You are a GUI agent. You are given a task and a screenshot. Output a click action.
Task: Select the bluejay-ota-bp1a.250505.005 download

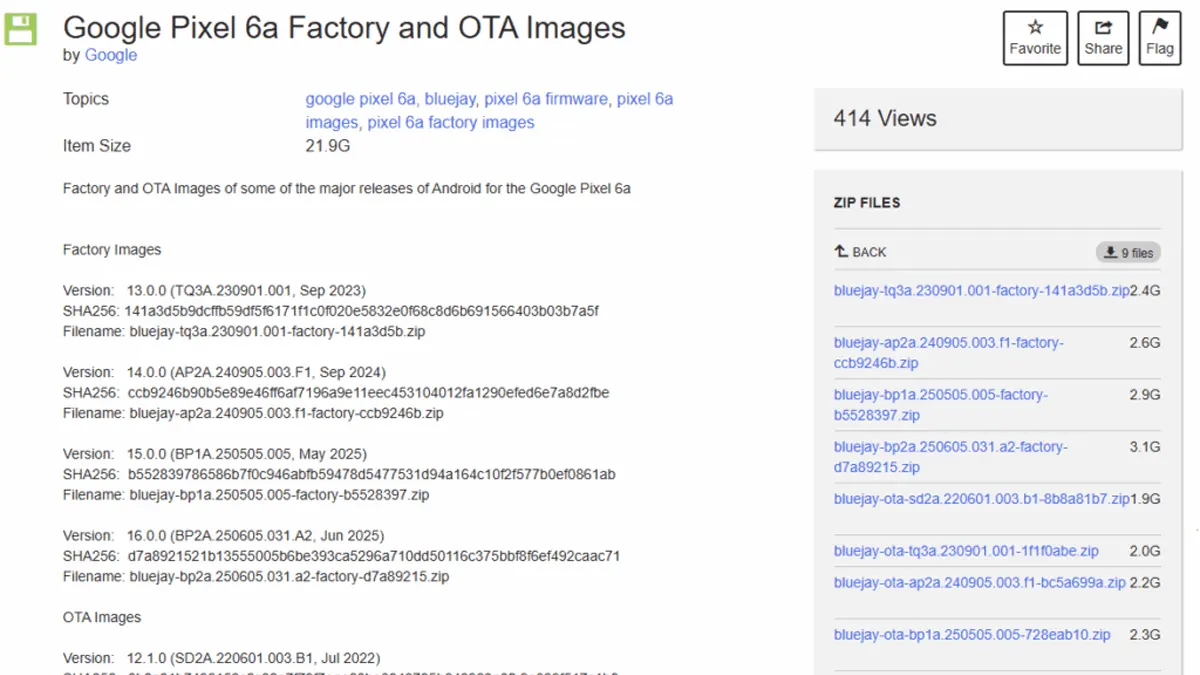[x=971, y=634]
